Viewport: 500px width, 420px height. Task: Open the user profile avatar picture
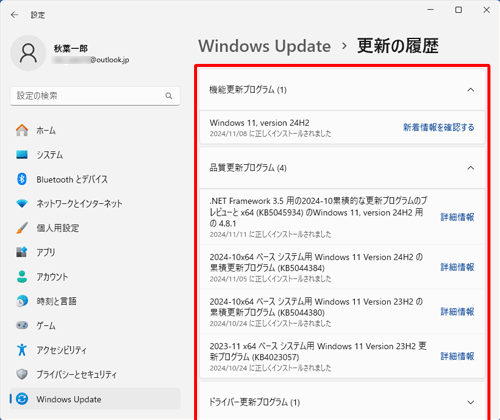pyautogui.click(x=28, y=53)
